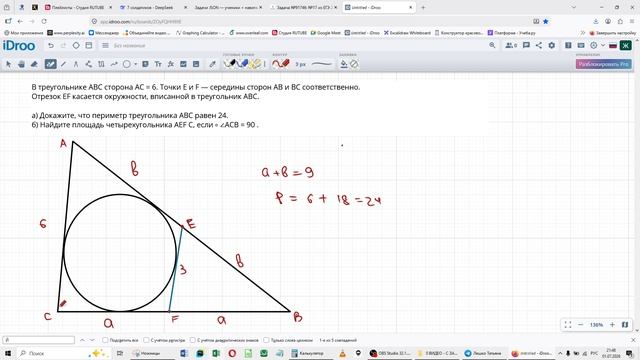Screen dimensions: 640x360
Task: Edit the board title field
Action: point(130,46)
